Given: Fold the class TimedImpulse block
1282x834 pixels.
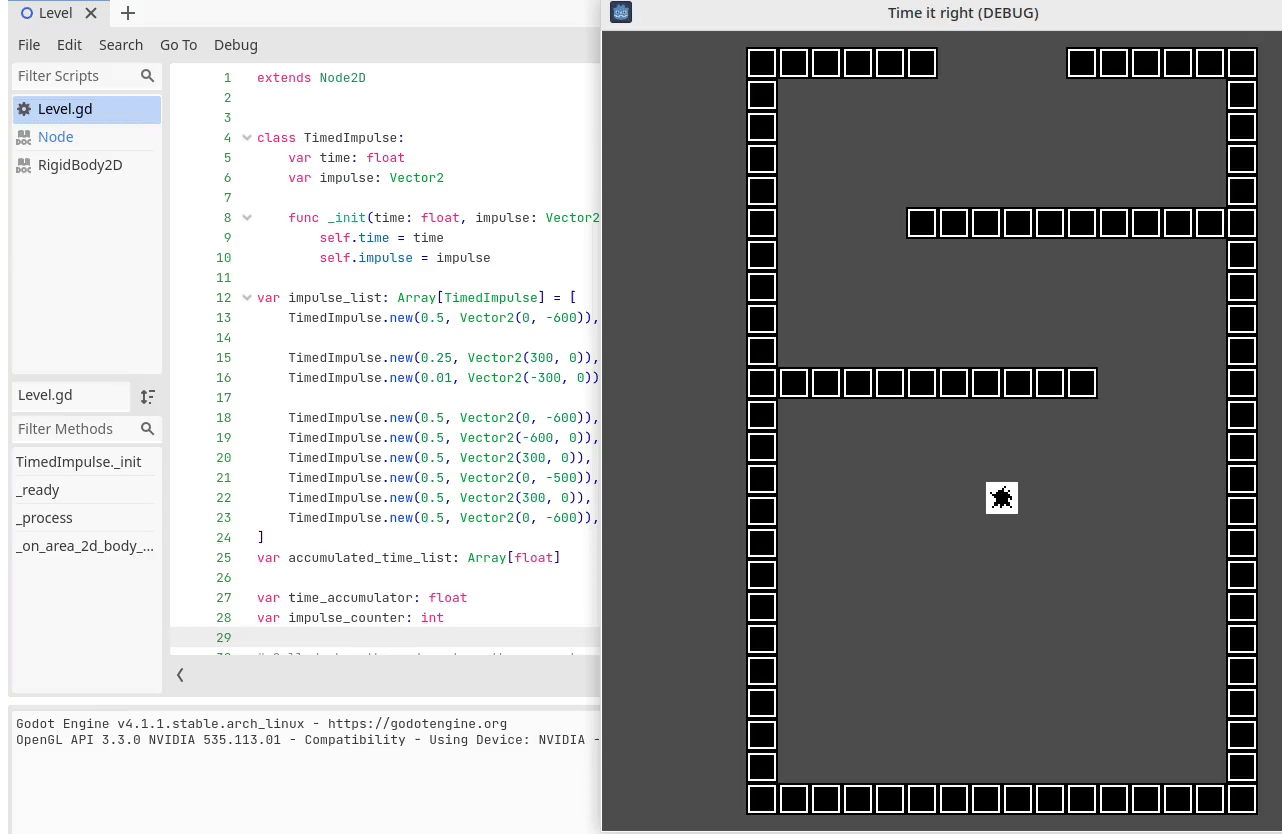Looking at the screenshot, I should coord(247,138).
